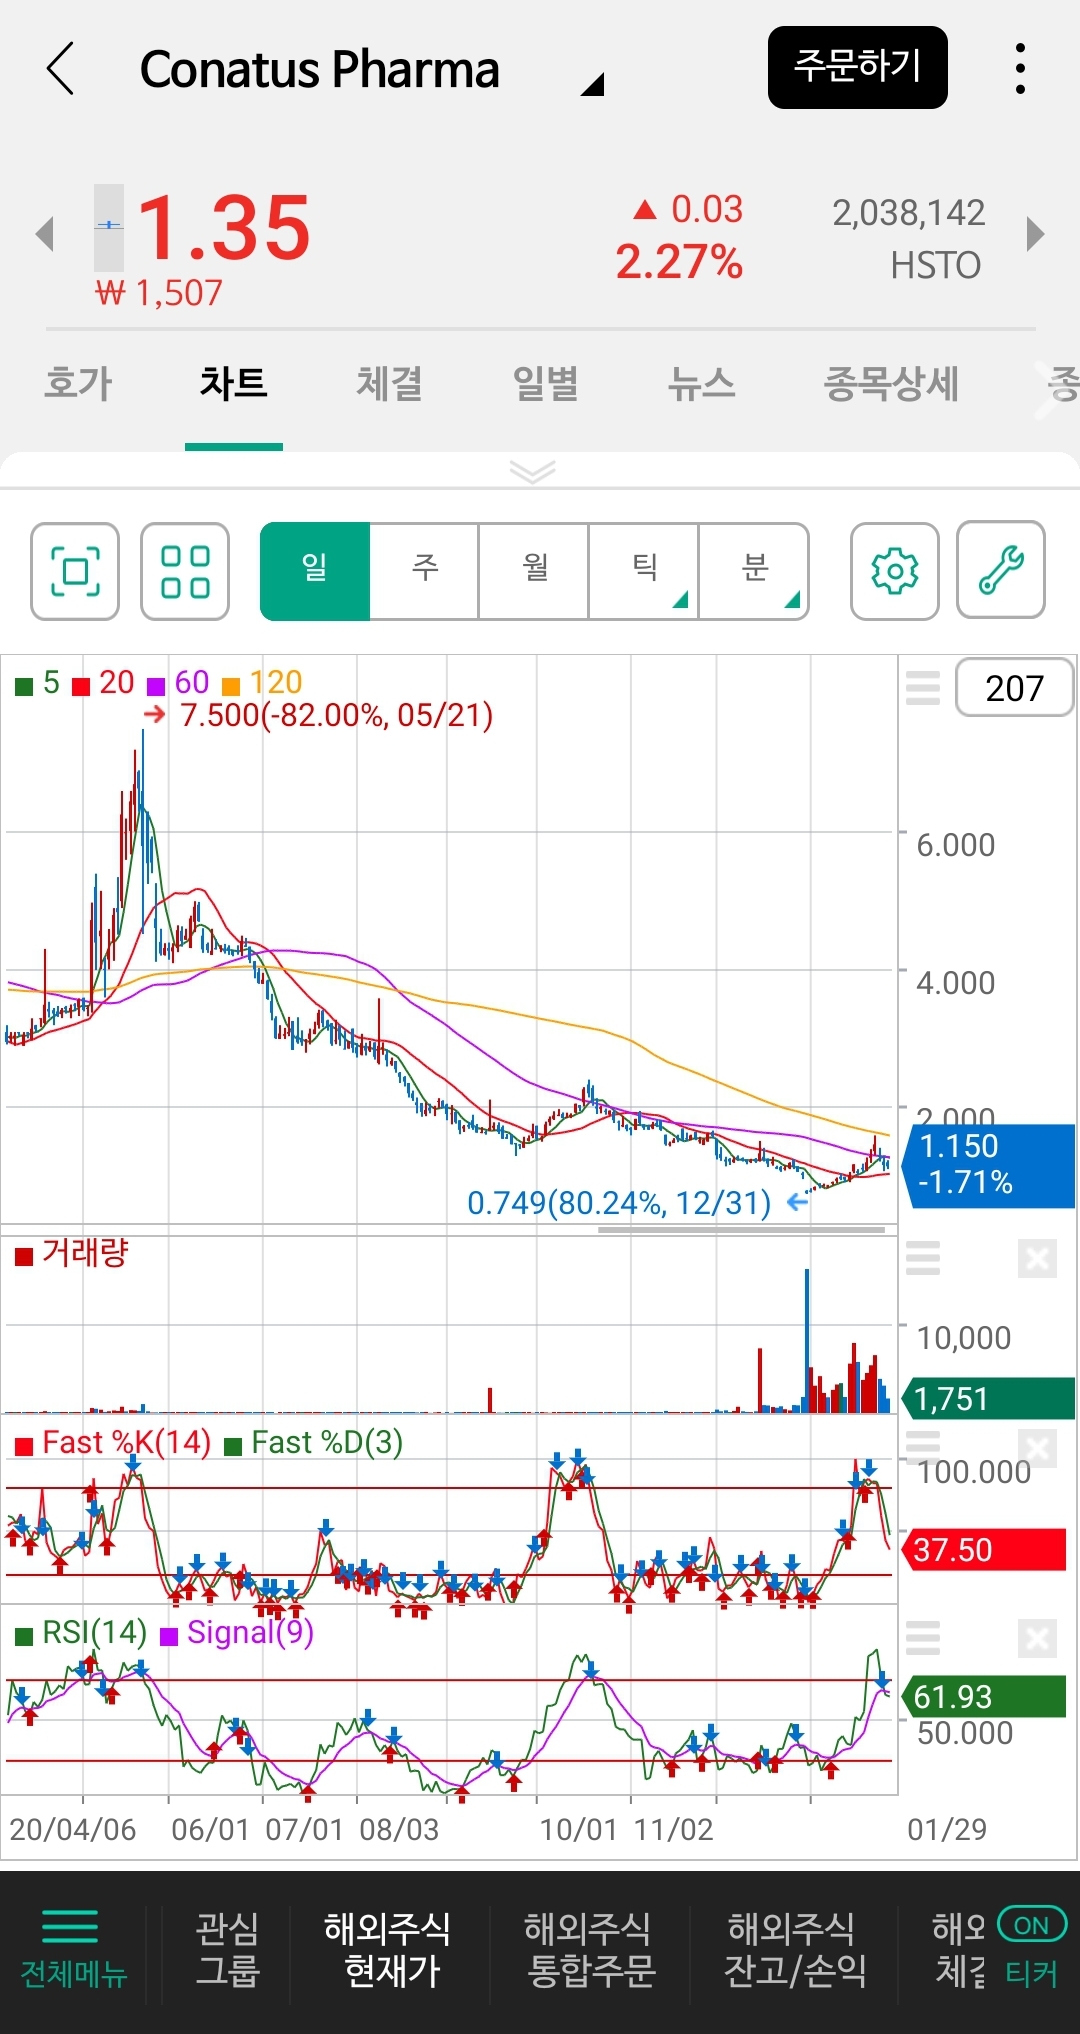This screenshot has height=2034, width=1080.
Task: Select daily (일) chart period
Action: [x=315, y=571]
